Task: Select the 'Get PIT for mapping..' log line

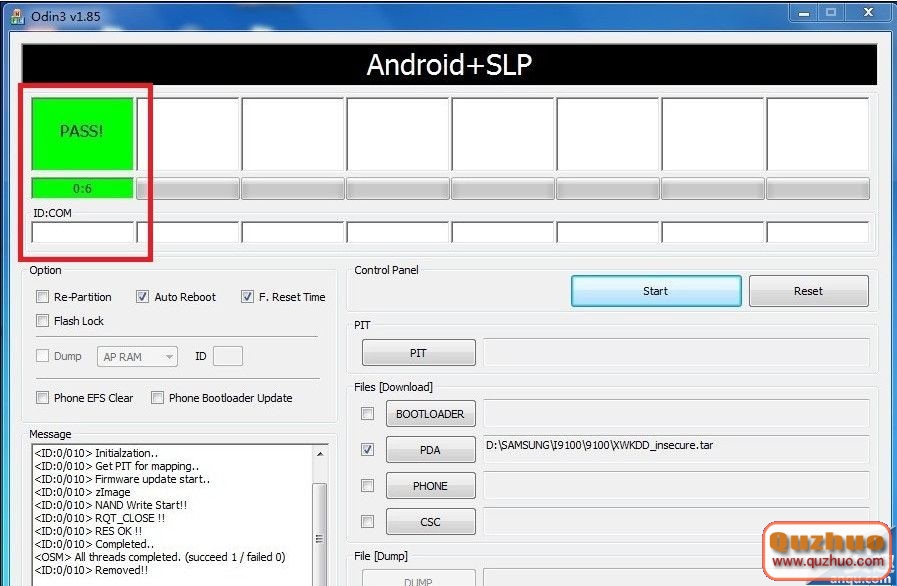Action: pyautogui.click(x=117, y=466)
